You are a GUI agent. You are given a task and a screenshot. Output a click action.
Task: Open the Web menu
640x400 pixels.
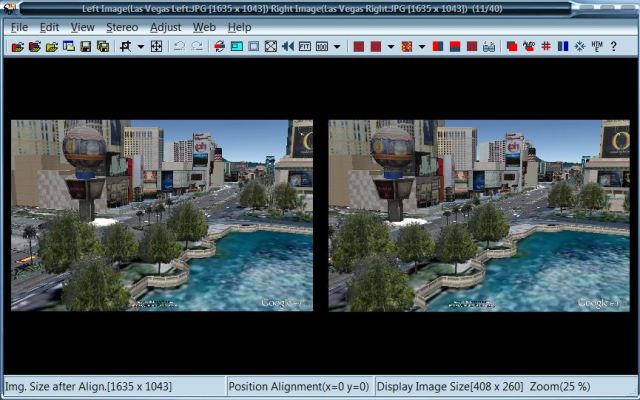(x=204, y=27)
